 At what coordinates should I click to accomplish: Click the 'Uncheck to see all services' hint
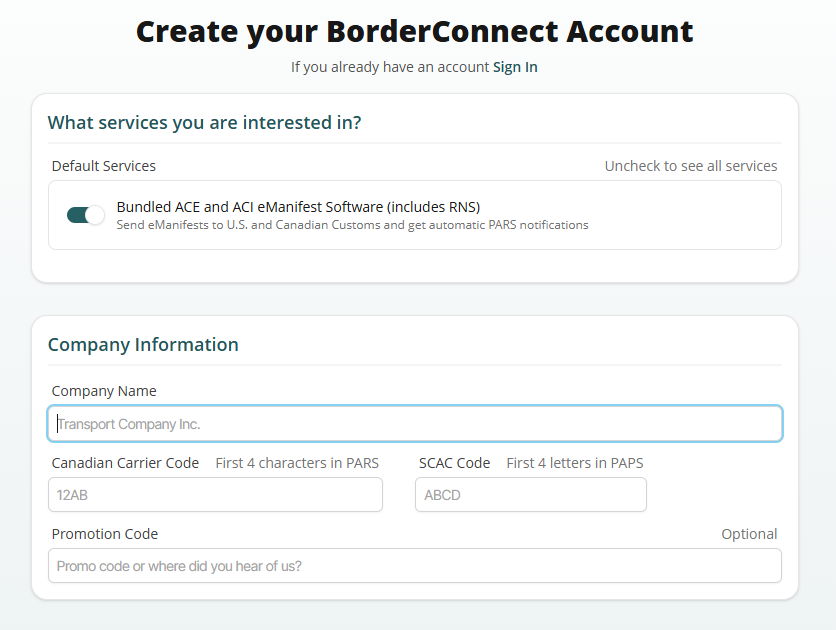click(690, 166)
